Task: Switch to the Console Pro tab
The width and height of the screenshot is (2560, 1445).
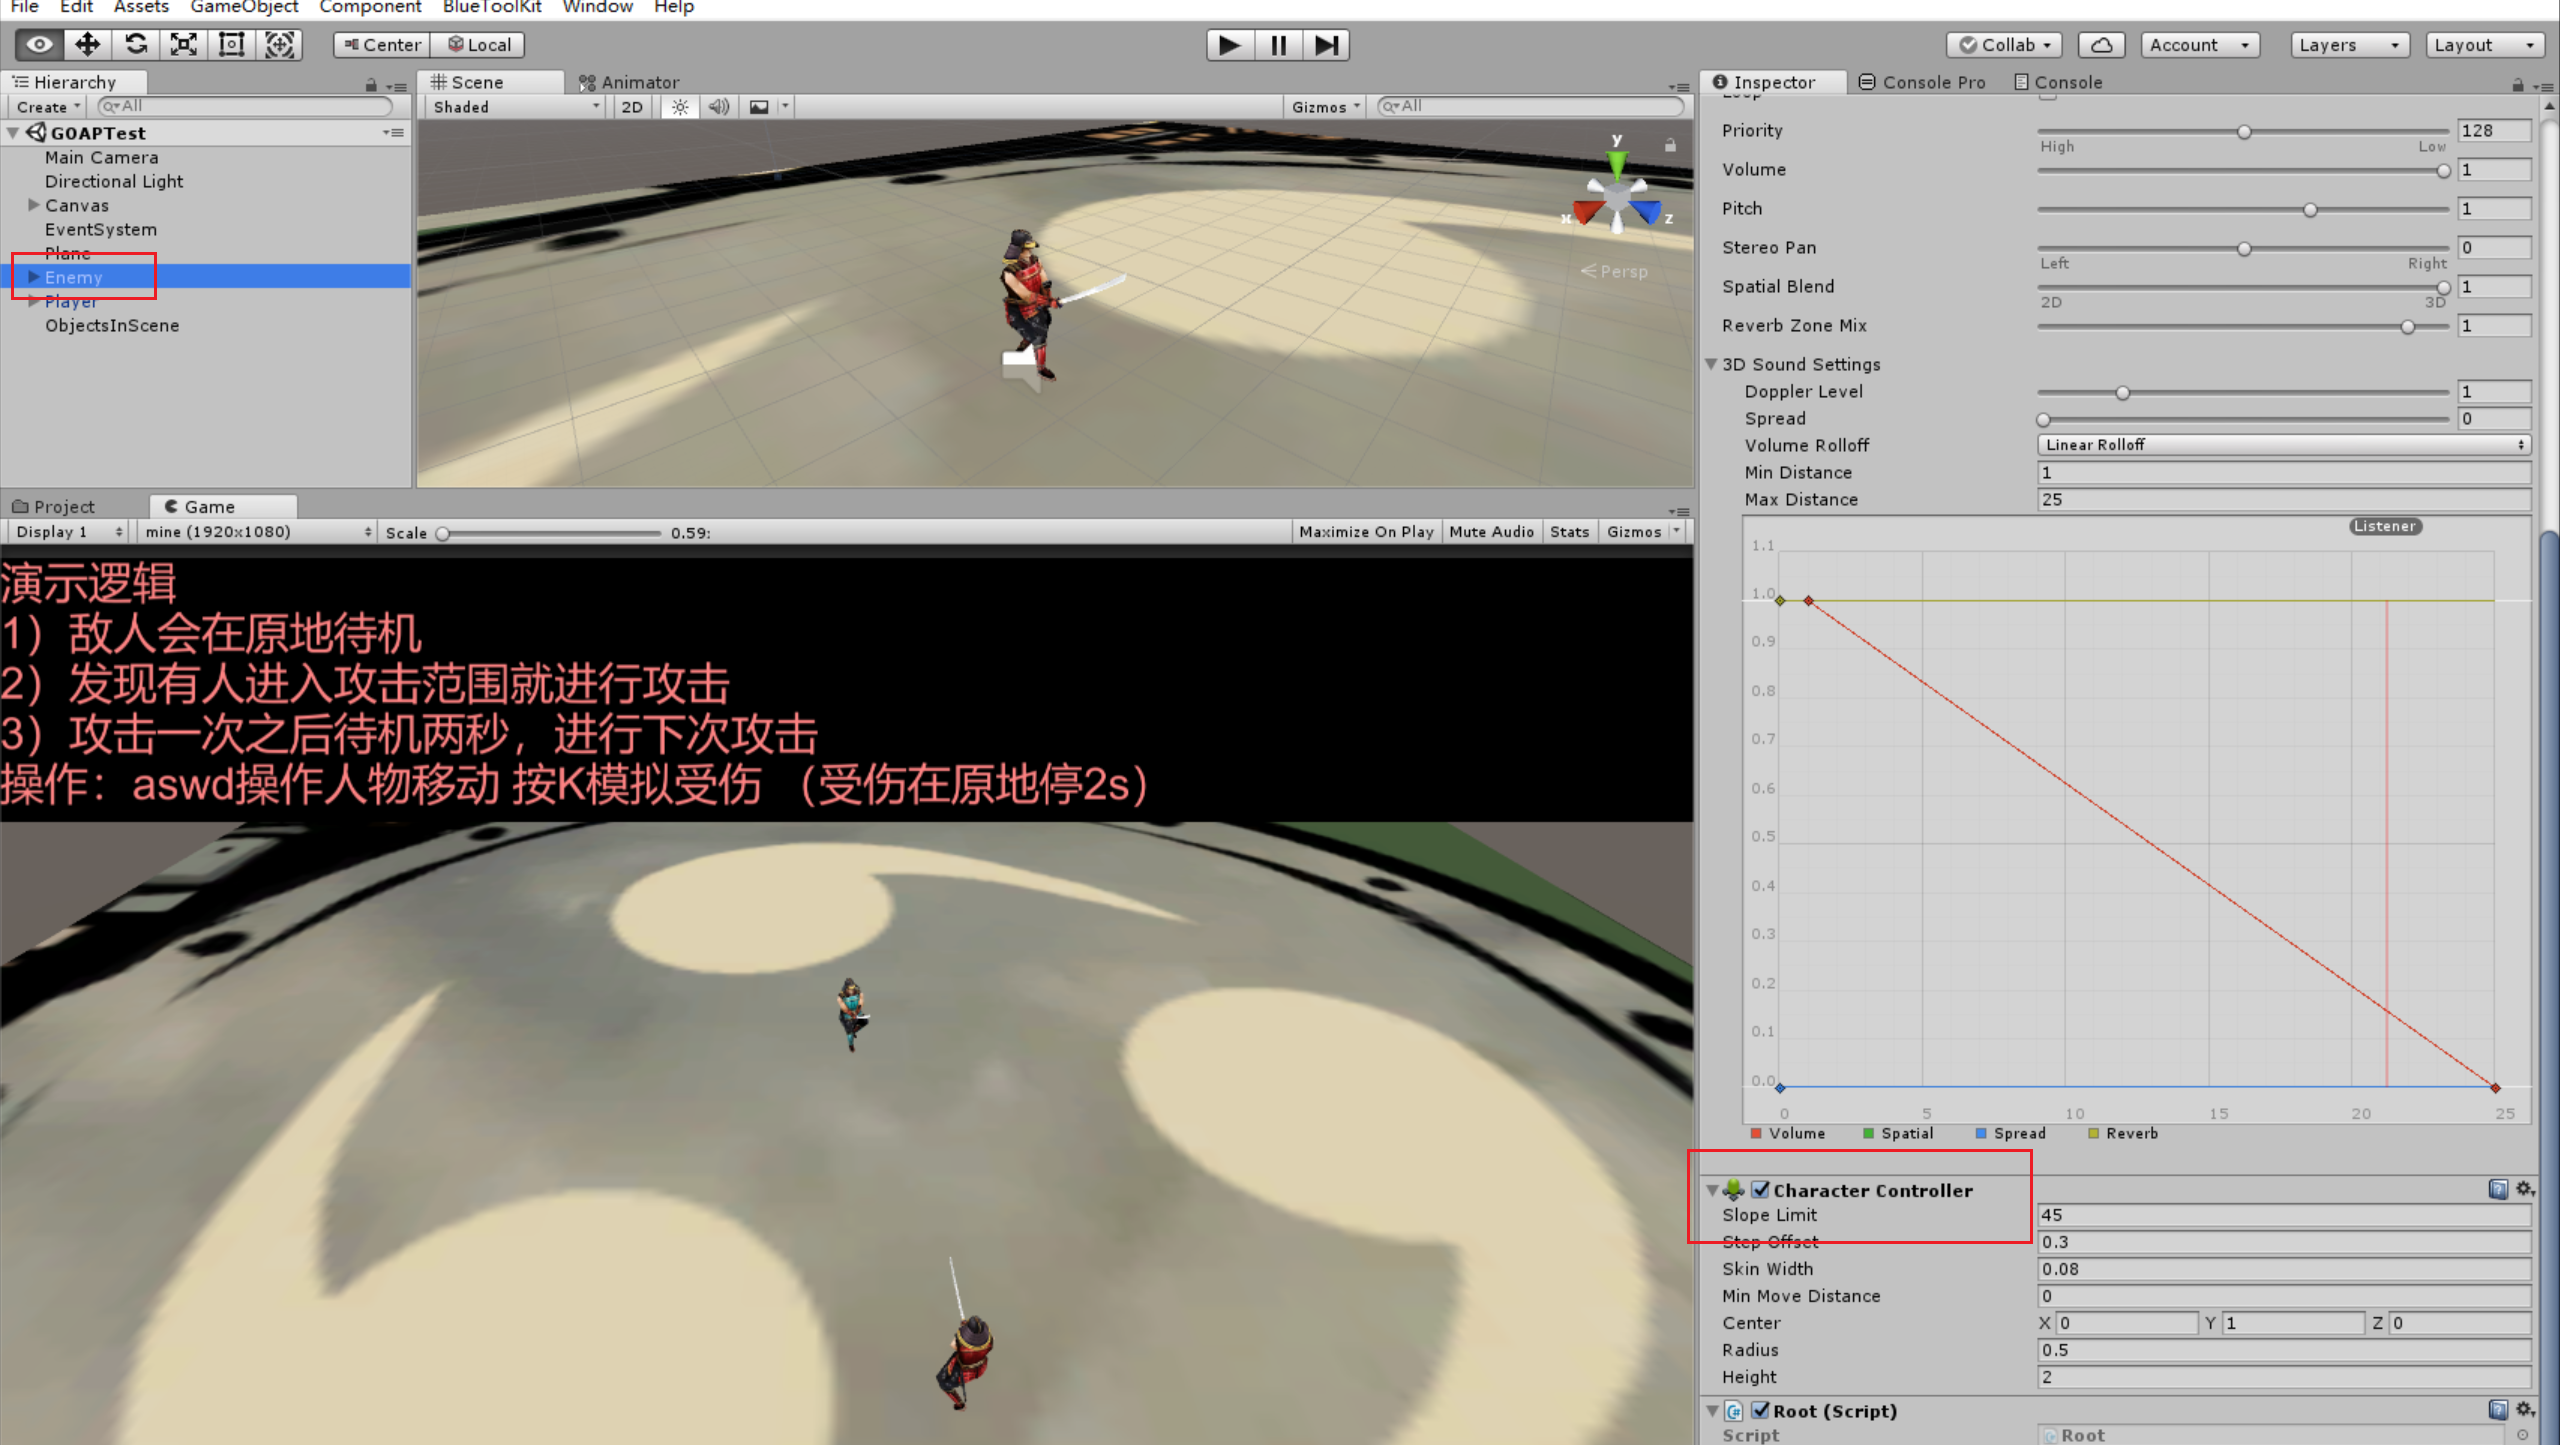Action: coord(1922,82)
